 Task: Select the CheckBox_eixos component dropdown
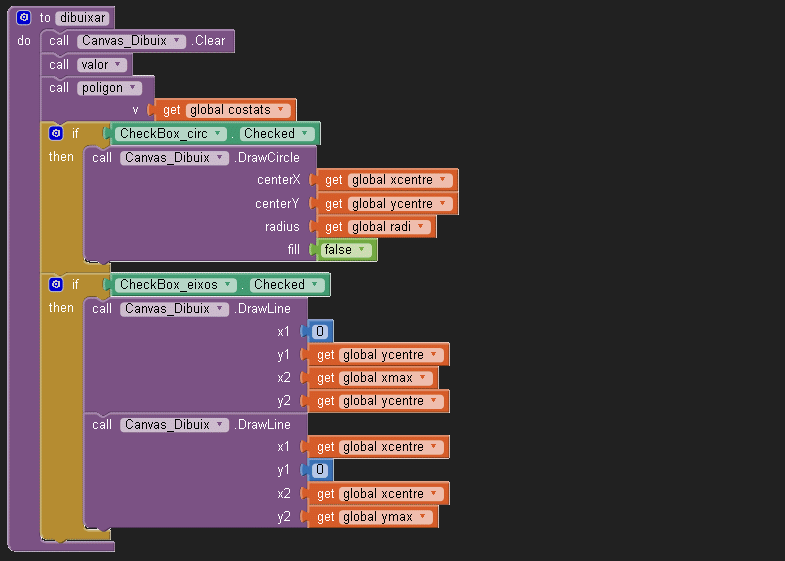tap(176, 285)
